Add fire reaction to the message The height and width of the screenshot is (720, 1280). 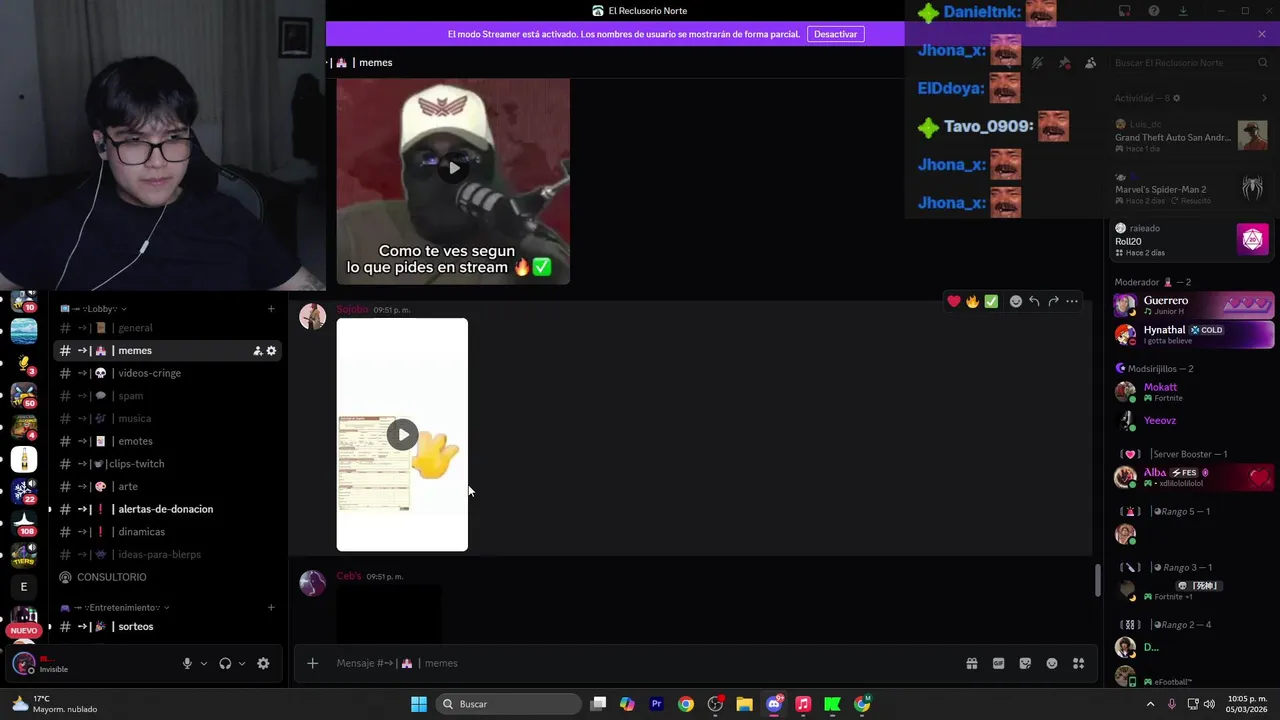point(972,301)
